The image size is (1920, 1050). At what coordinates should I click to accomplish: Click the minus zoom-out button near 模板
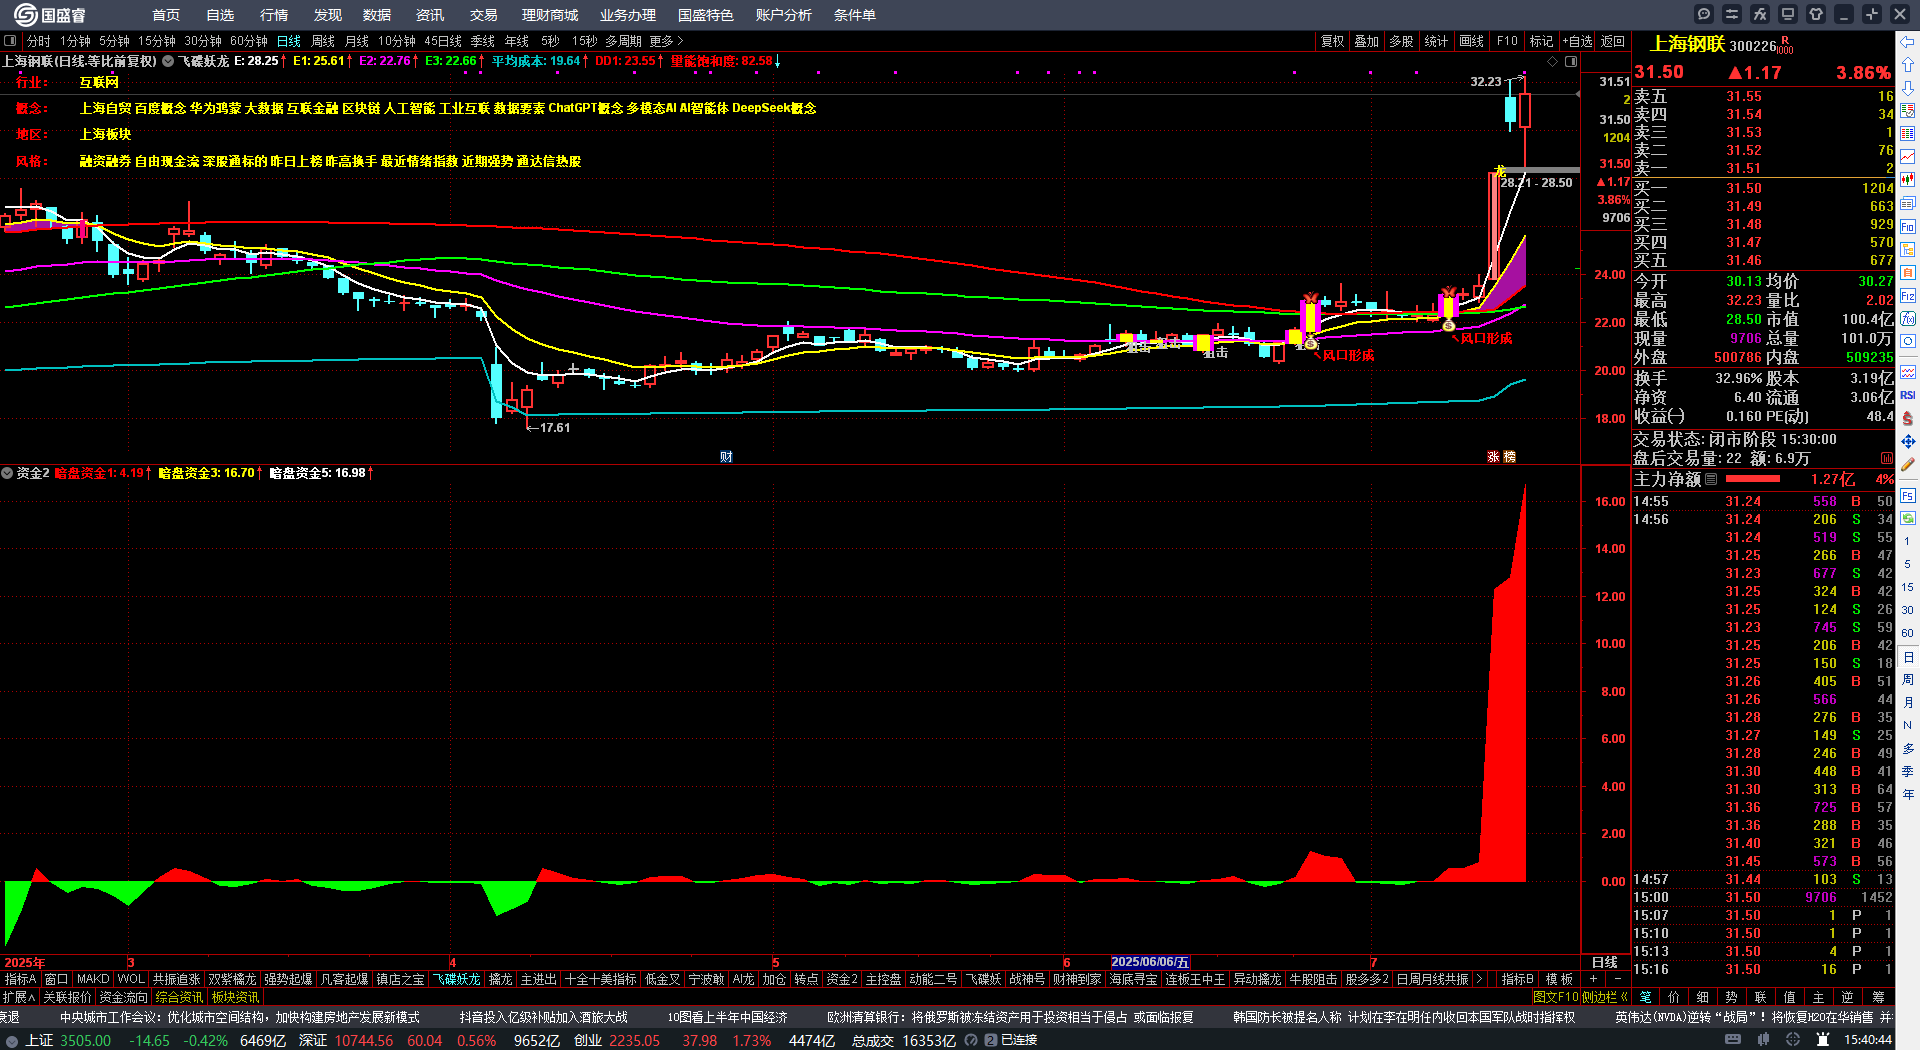click(1617, 979)
